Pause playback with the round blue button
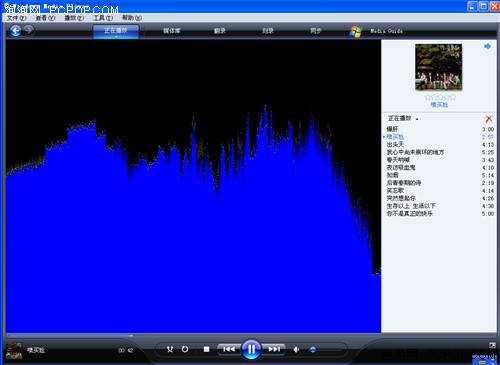This screenshot has width=500, height=365. 251,349
